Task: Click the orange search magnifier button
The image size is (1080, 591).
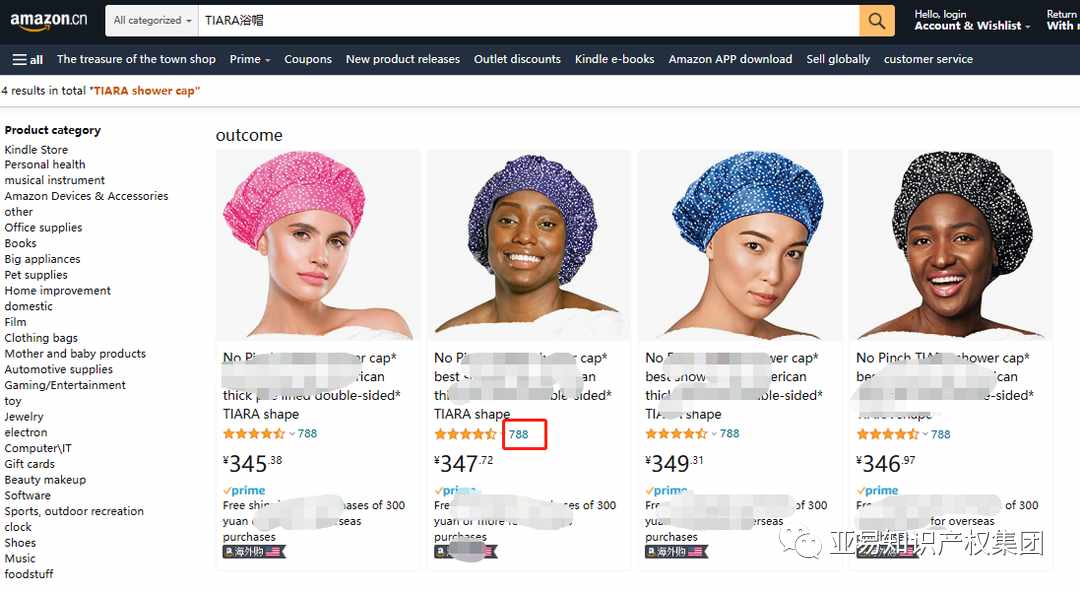Action: coord(876,21)
